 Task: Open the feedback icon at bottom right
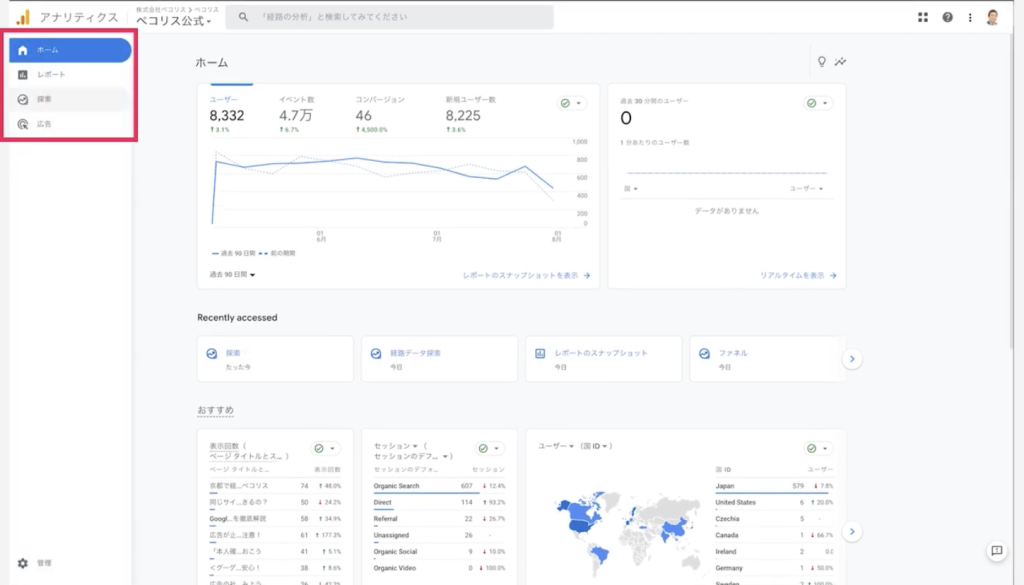click(x=997, y=551)
